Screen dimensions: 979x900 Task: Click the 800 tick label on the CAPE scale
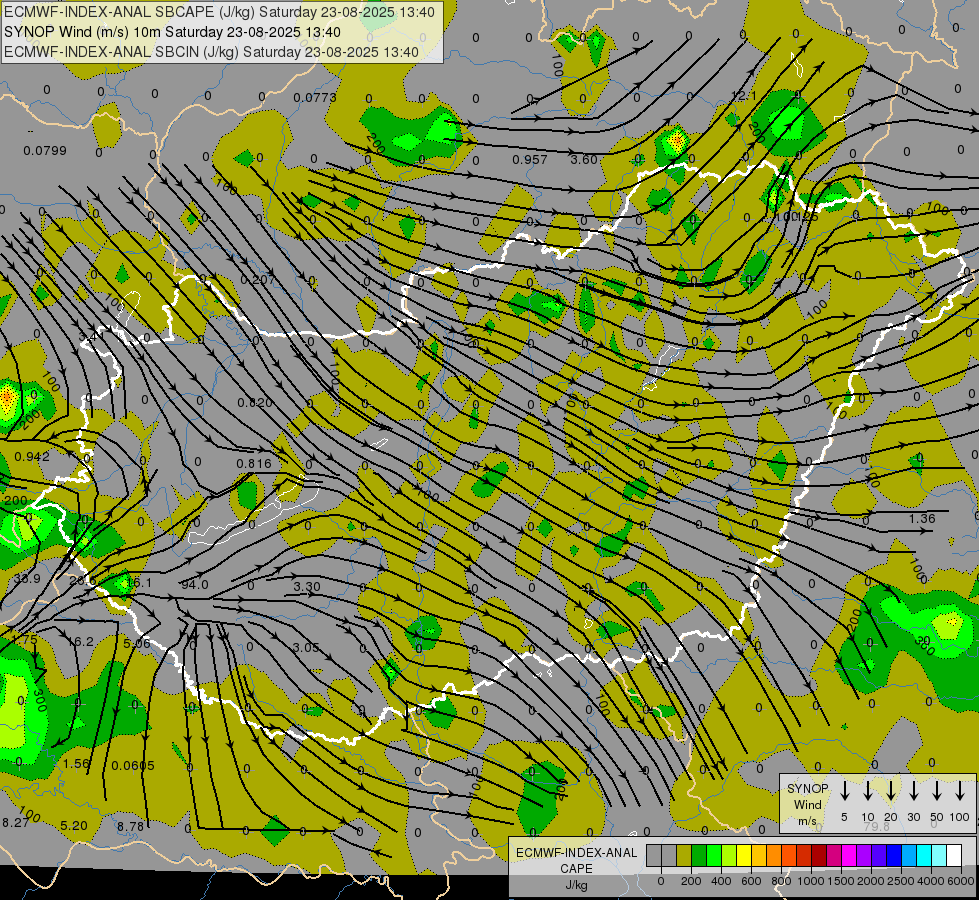[x=781, y=881]
